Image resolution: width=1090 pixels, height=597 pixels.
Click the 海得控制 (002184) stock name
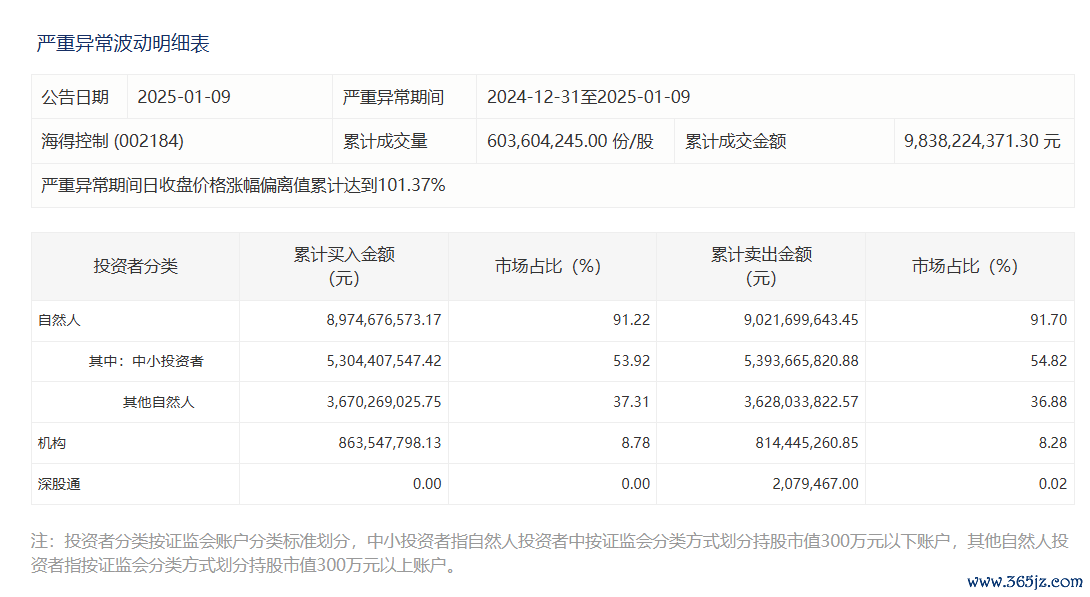pos(112,141)
